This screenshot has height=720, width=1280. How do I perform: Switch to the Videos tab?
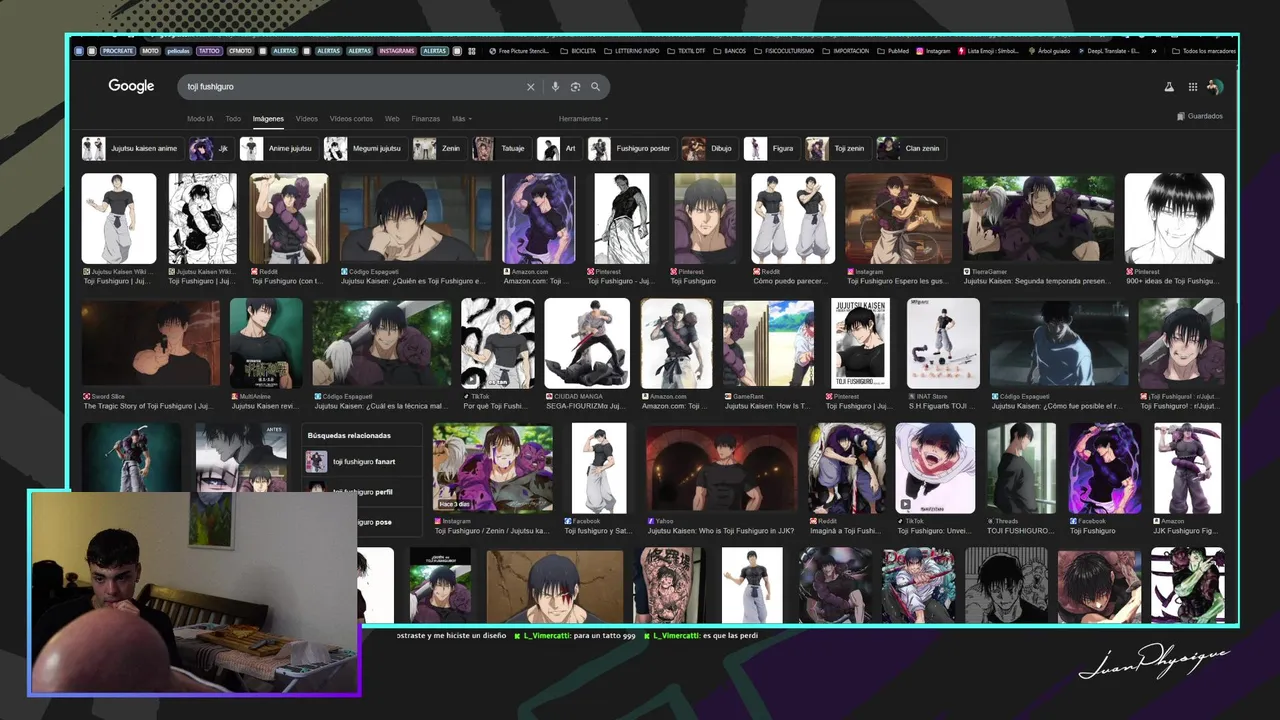coord(307,119)
